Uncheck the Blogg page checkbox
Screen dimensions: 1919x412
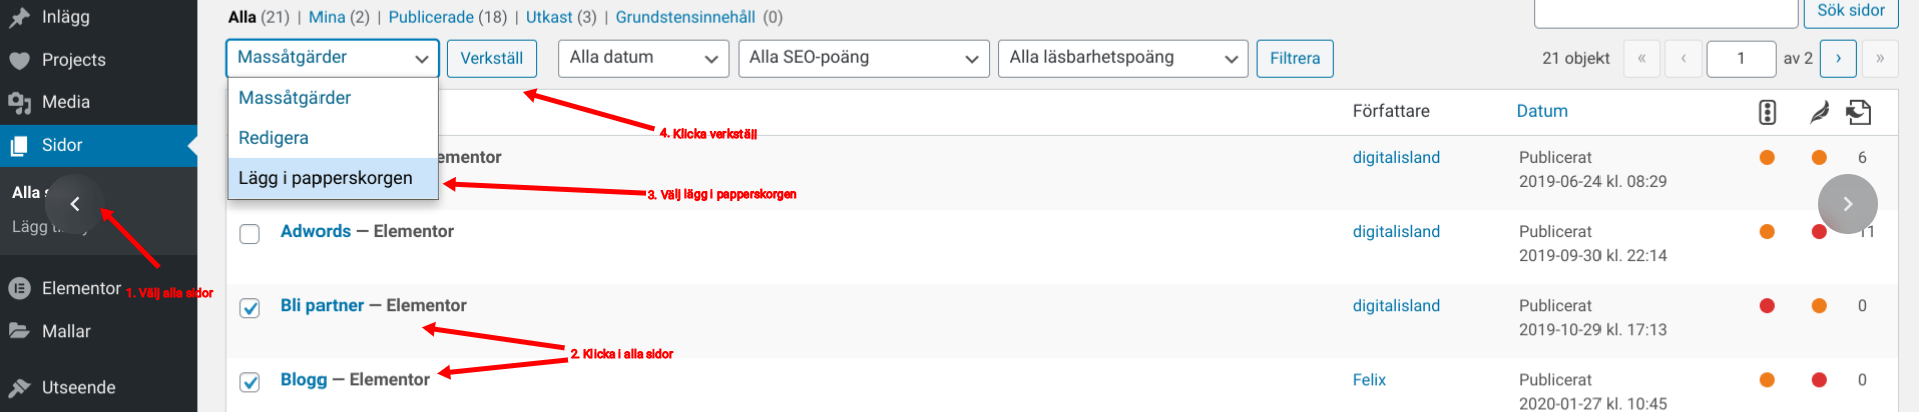(250, 382)
